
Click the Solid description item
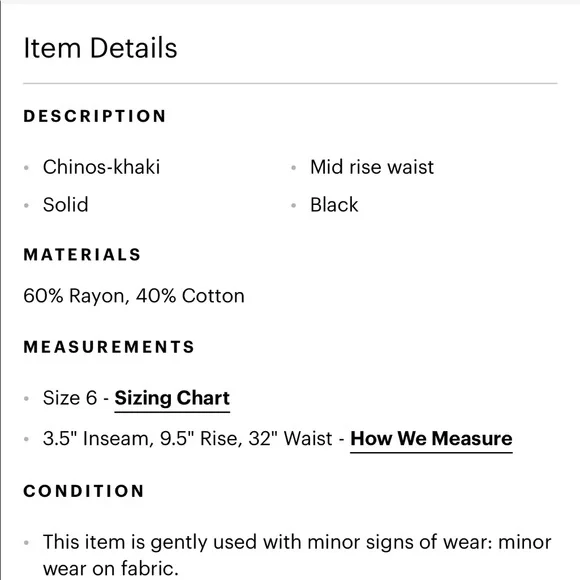coord(65,205)
